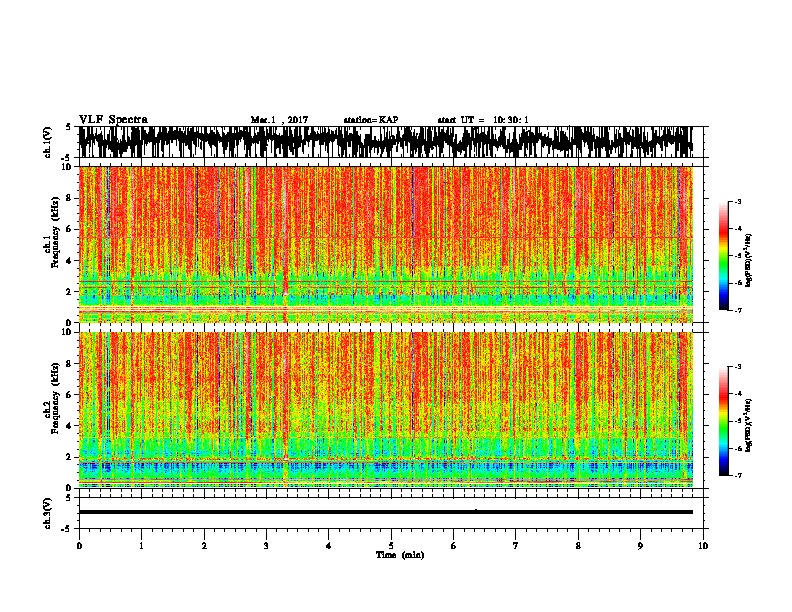
Task: Click the date label 'Mar.1 , 2017'
Action: click(279, 120)
